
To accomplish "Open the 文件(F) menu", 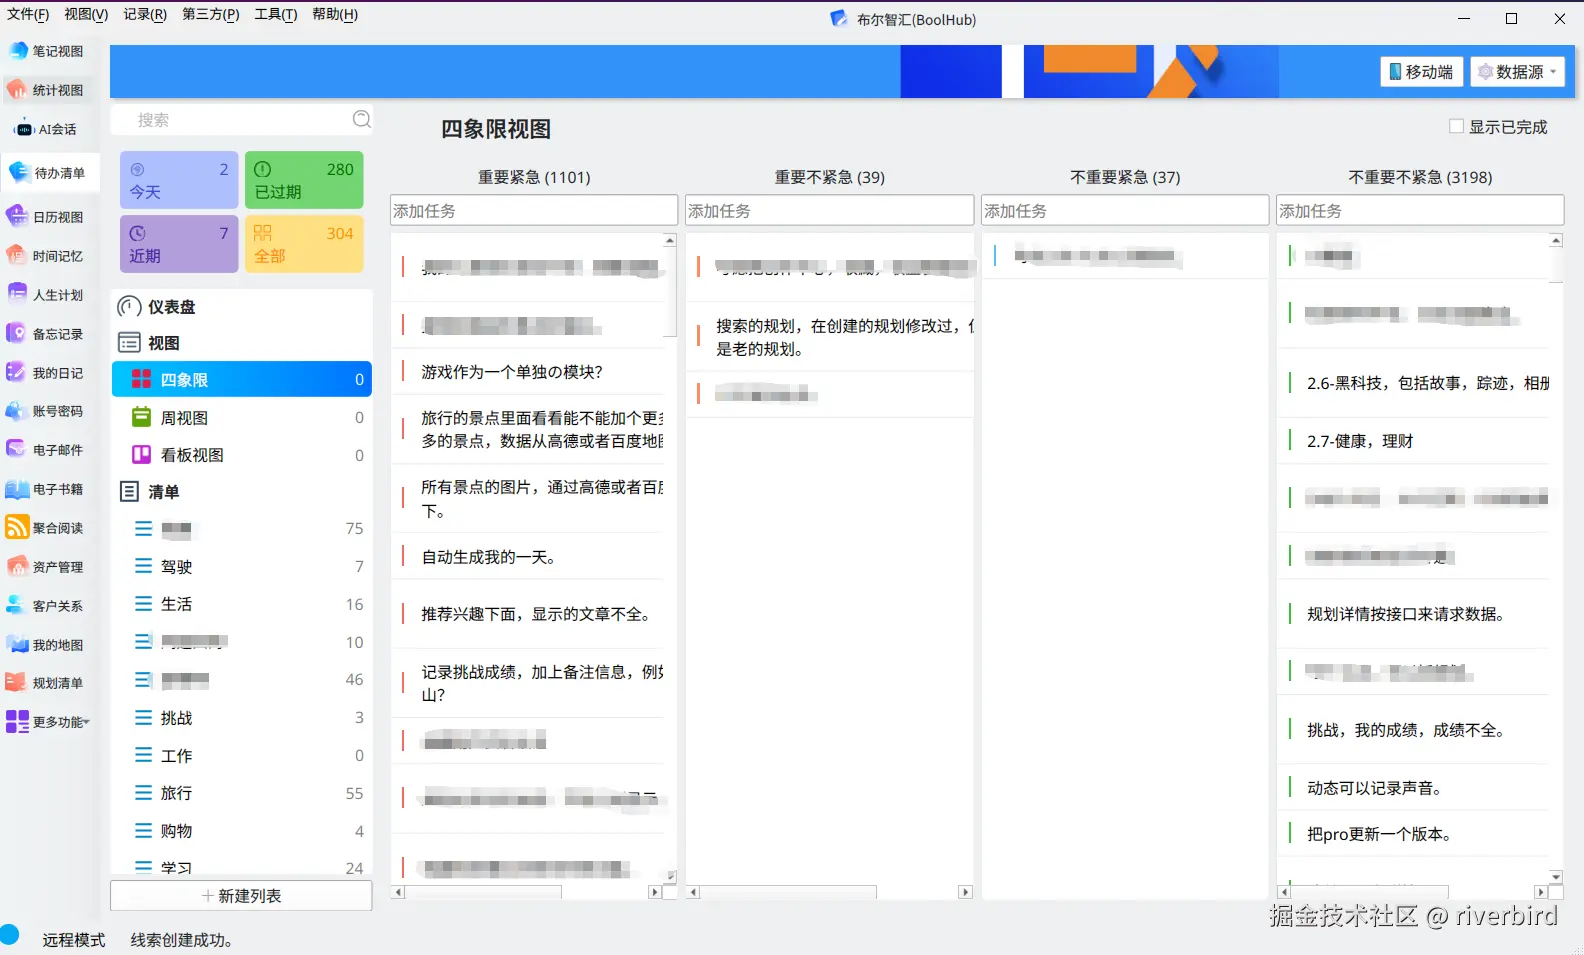I will point(28,14).
